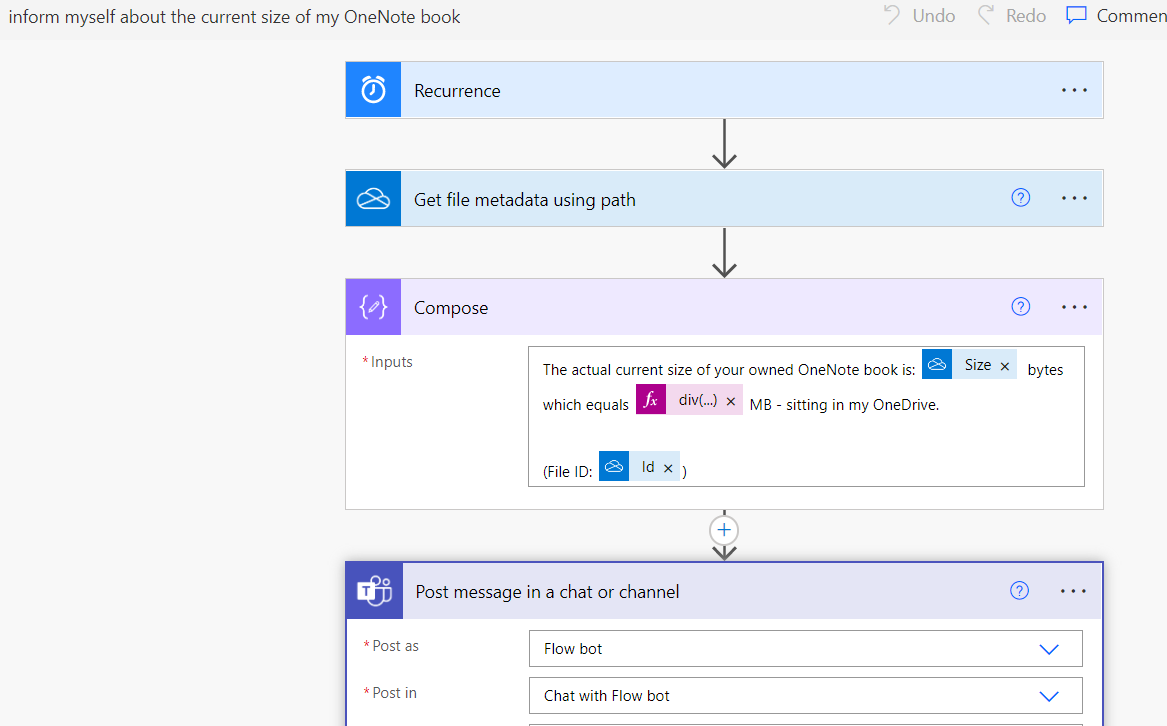
Task: Click the Id dynamic content token
Action: coord(639,466)
